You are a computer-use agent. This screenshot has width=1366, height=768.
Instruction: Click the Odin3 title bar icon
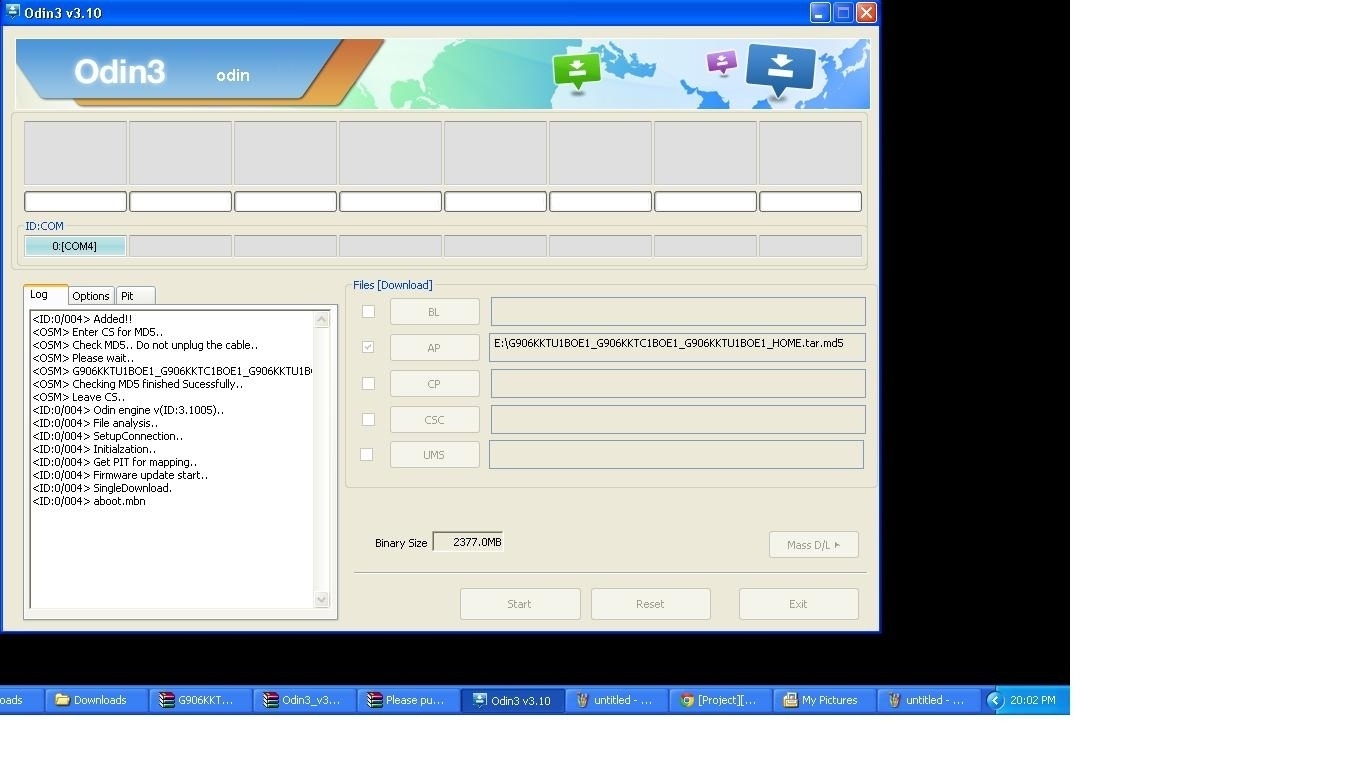coord(13,12)
